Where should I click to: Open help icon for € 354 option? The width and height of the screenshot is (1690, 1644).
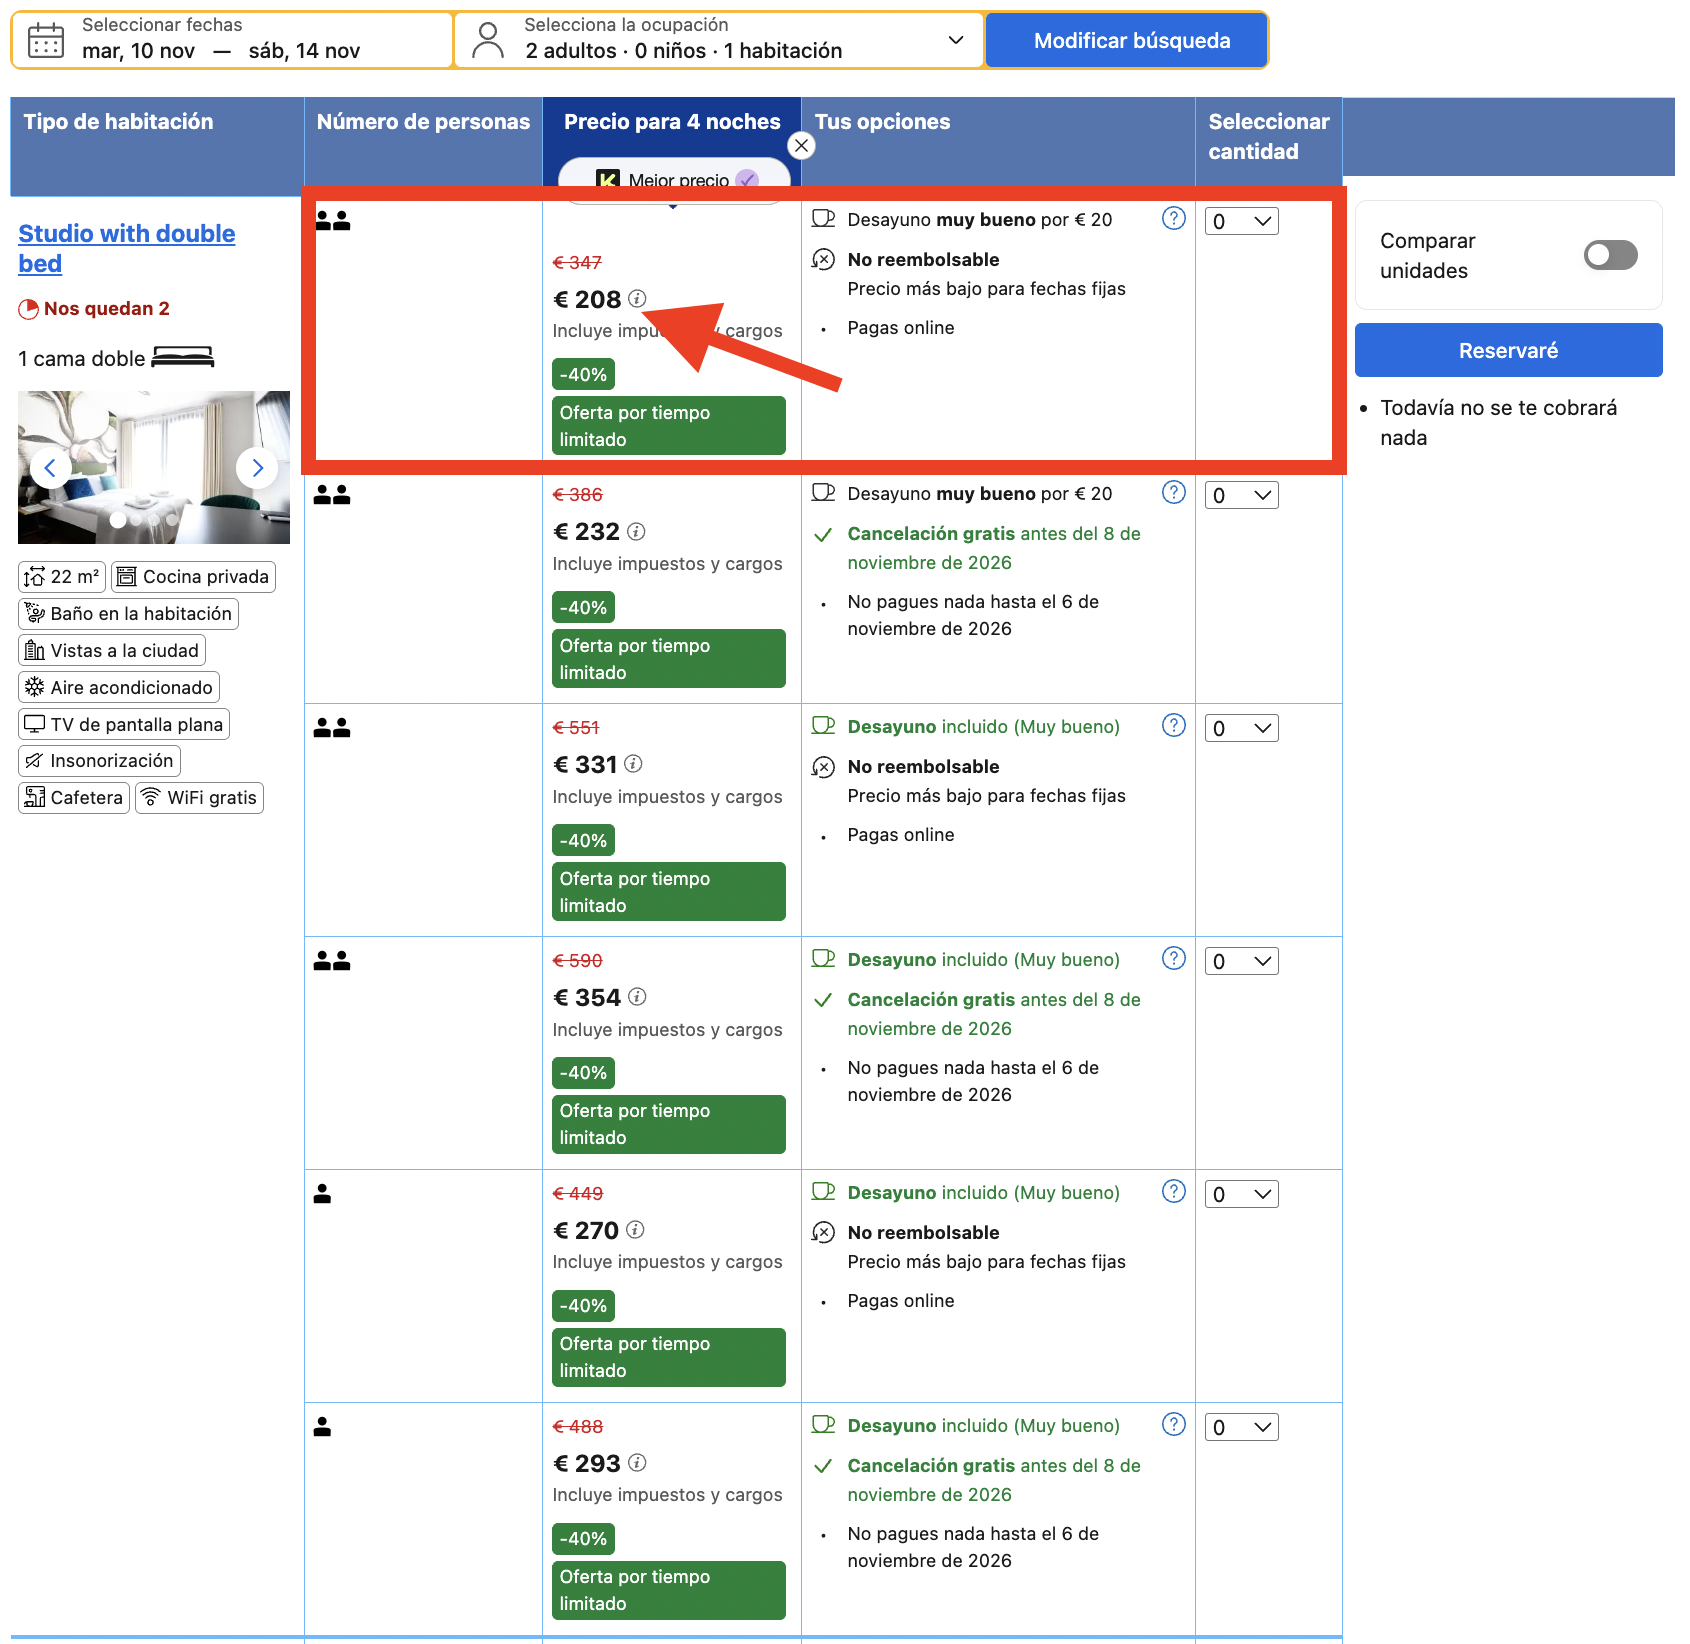tap(1174, 958)
